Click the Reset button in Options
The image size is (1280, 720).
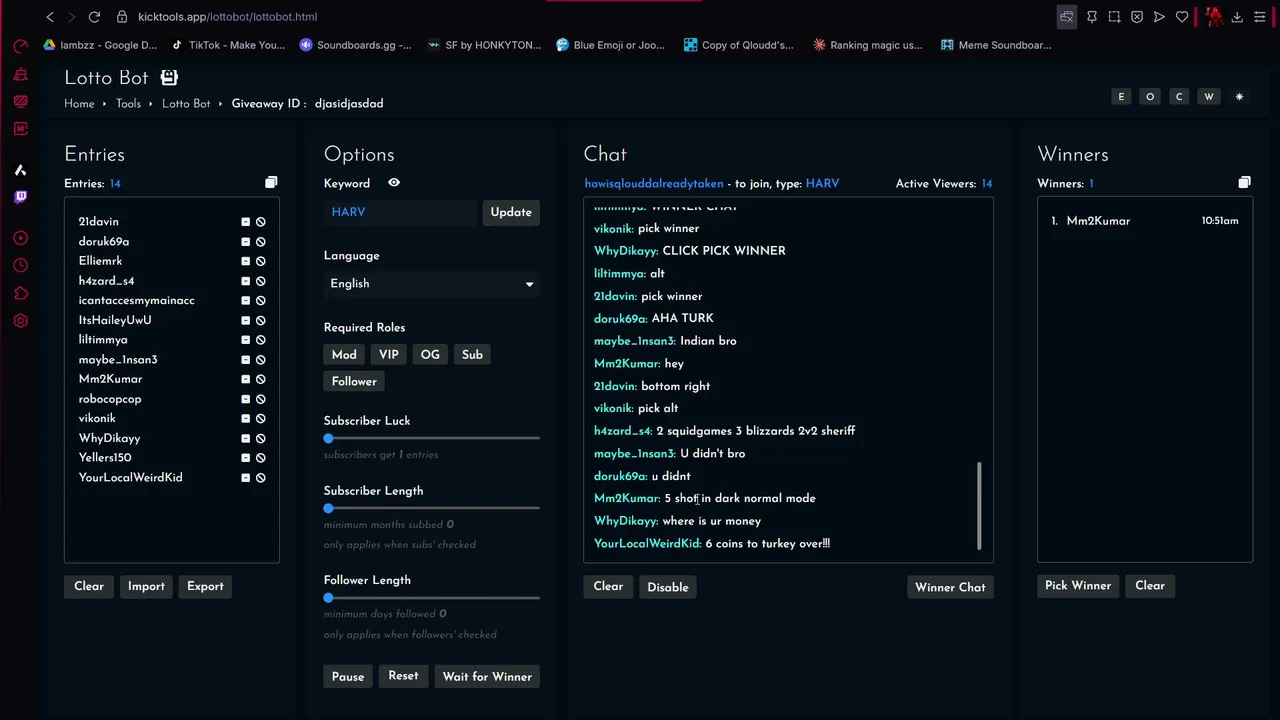pos(403,676)
